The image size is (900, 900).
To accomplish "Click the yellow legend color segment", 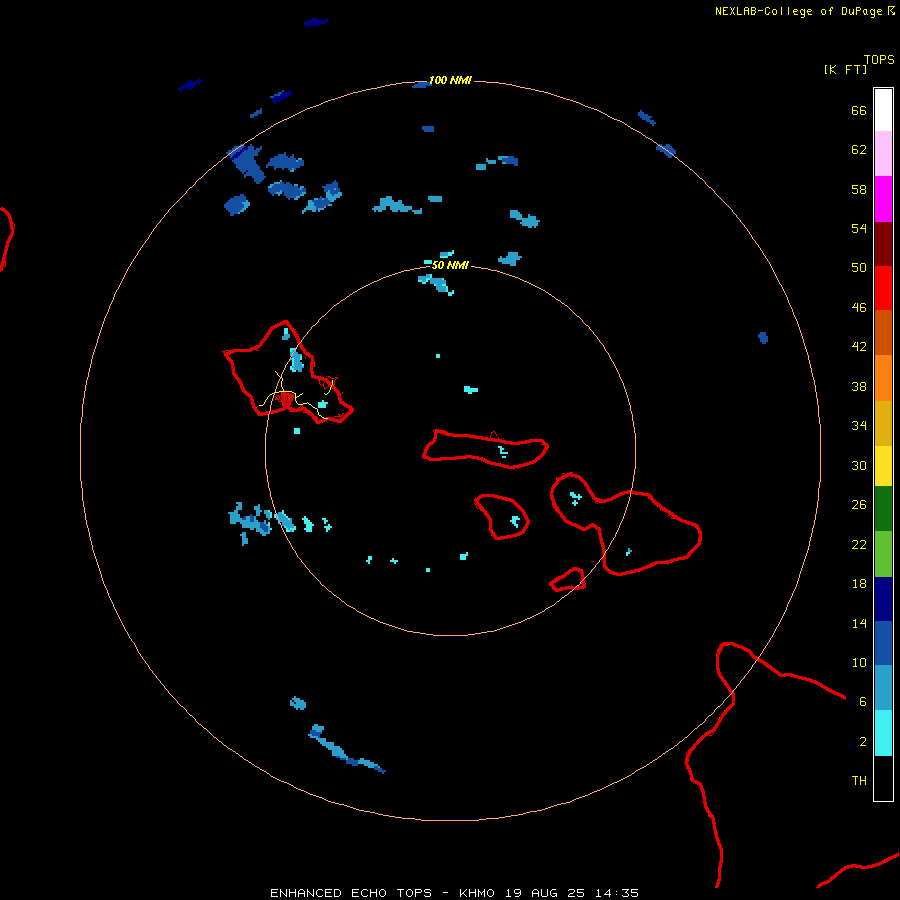I will [x=883, y=466].
